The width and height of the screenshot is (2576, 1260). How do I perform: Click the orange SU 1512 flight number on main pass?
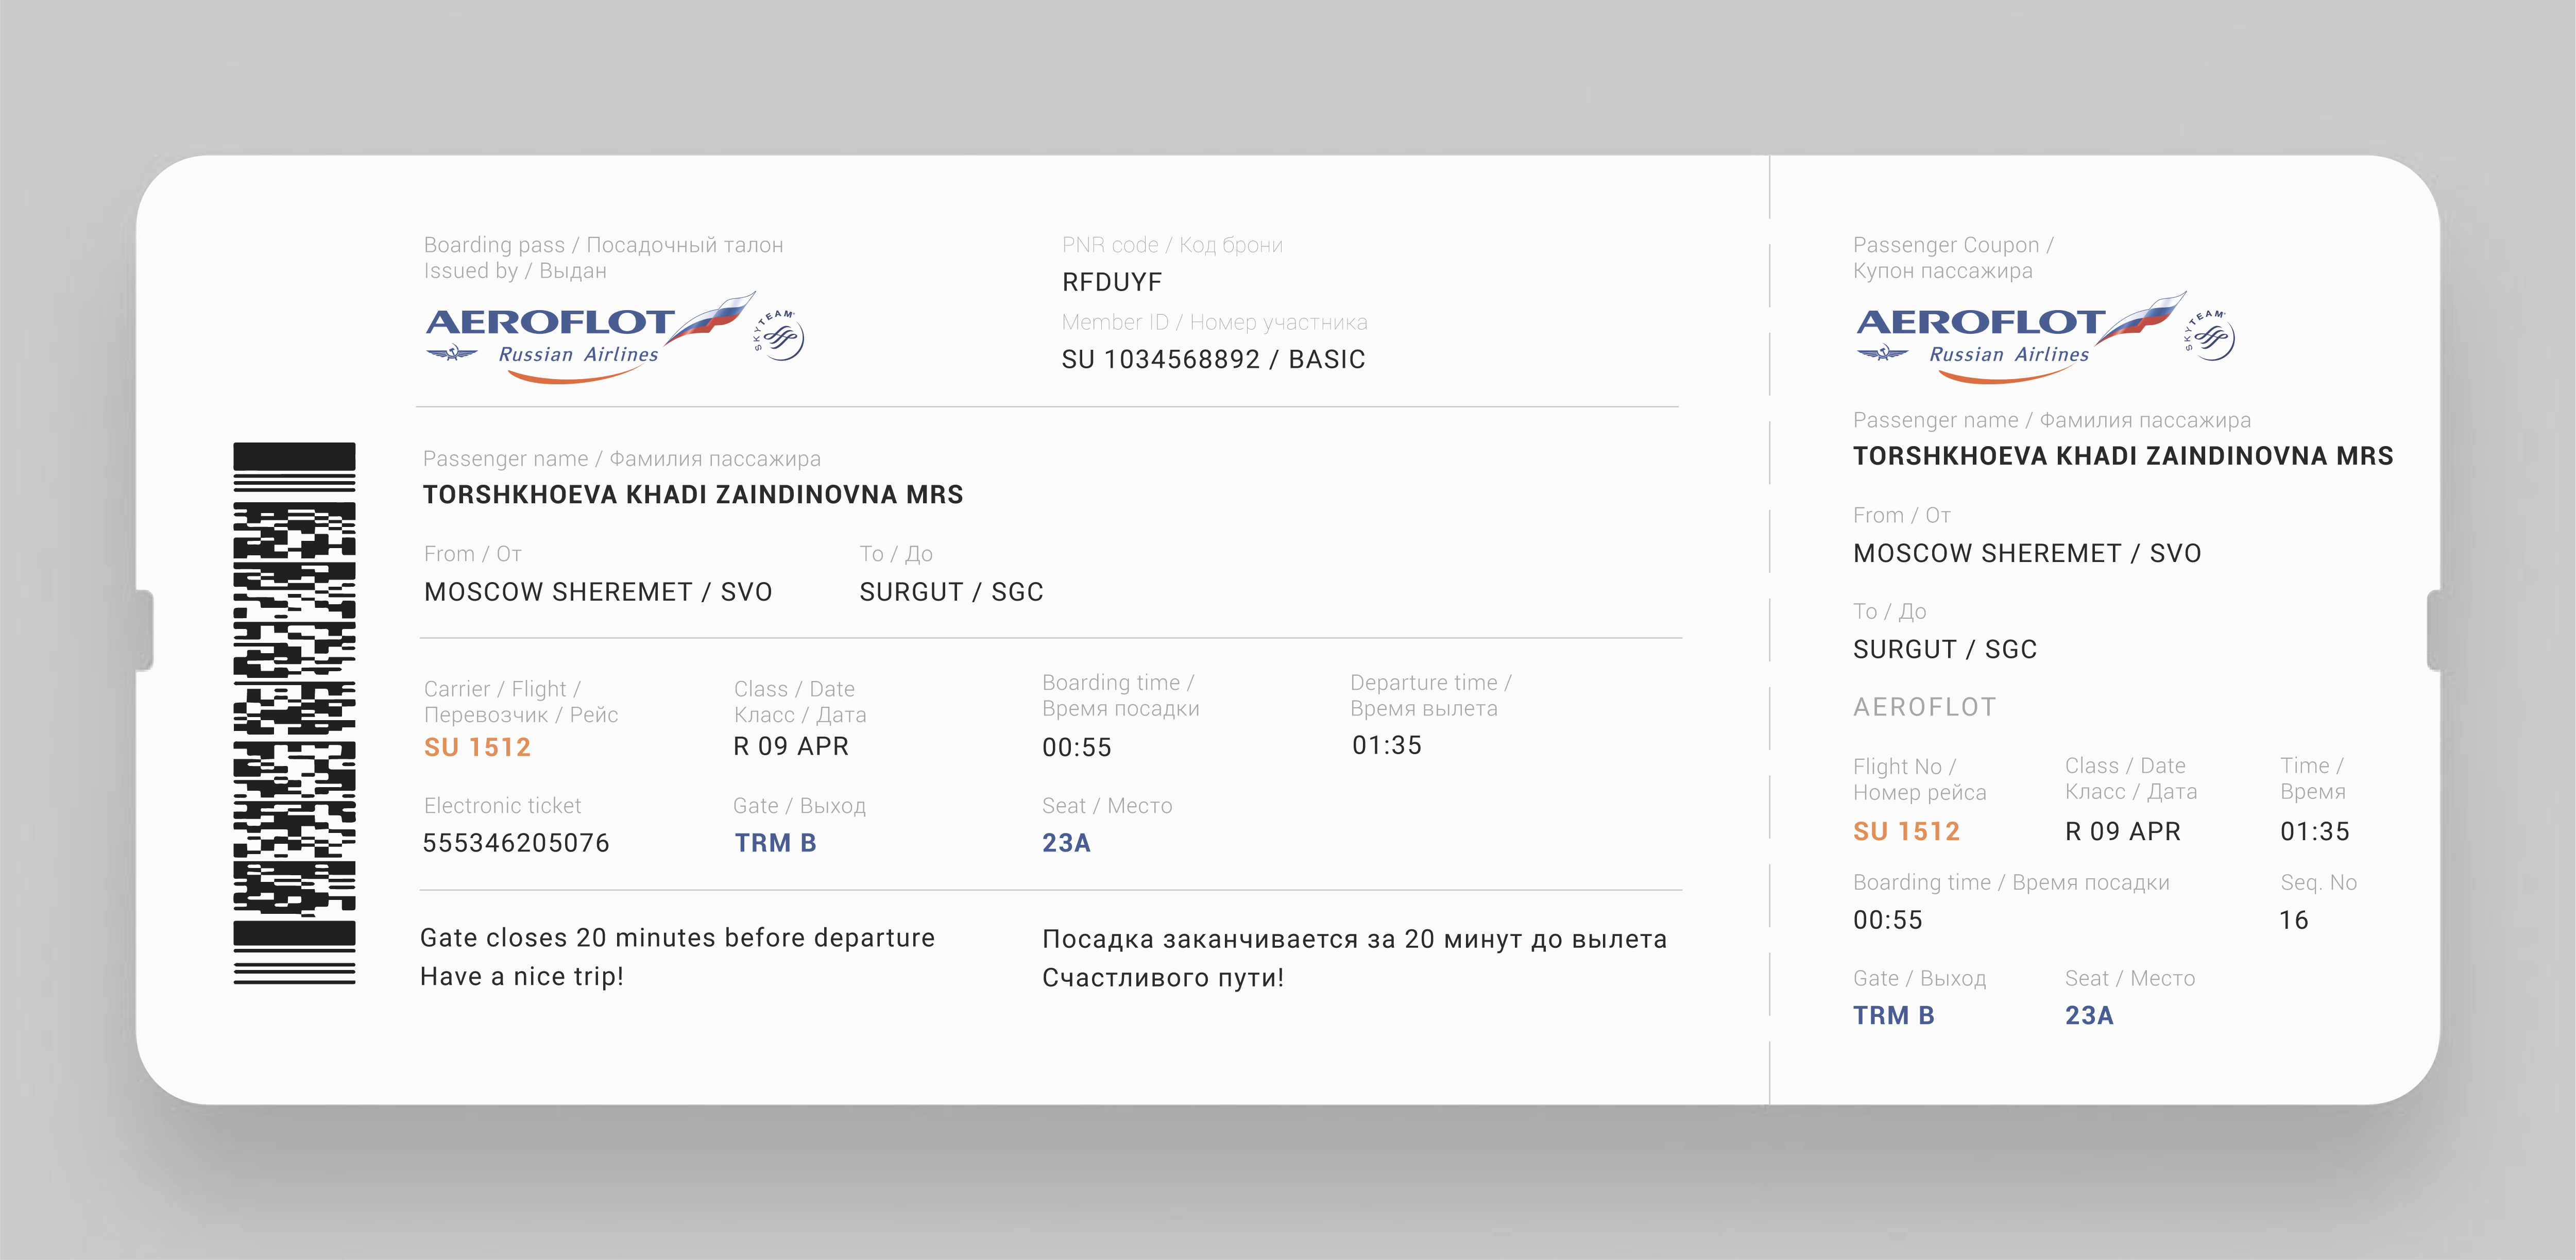pos(477,747)
